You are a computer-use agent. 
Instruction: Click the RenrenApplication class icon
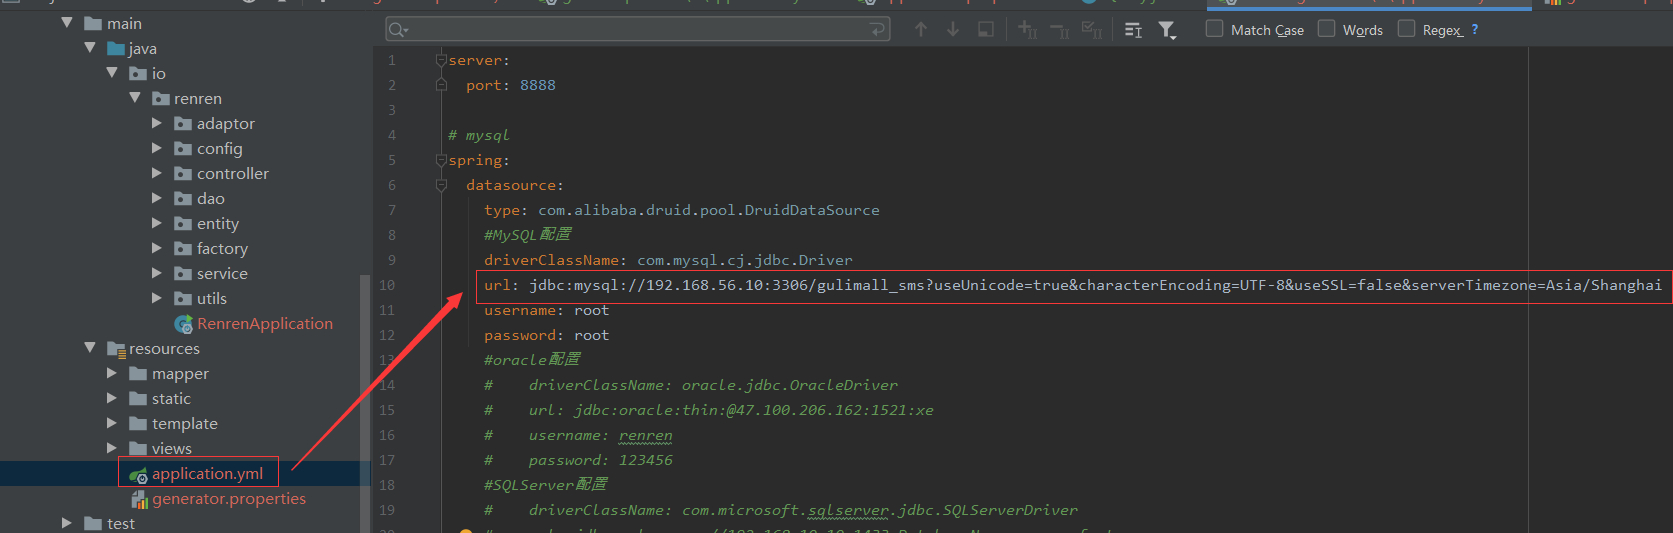184,324
